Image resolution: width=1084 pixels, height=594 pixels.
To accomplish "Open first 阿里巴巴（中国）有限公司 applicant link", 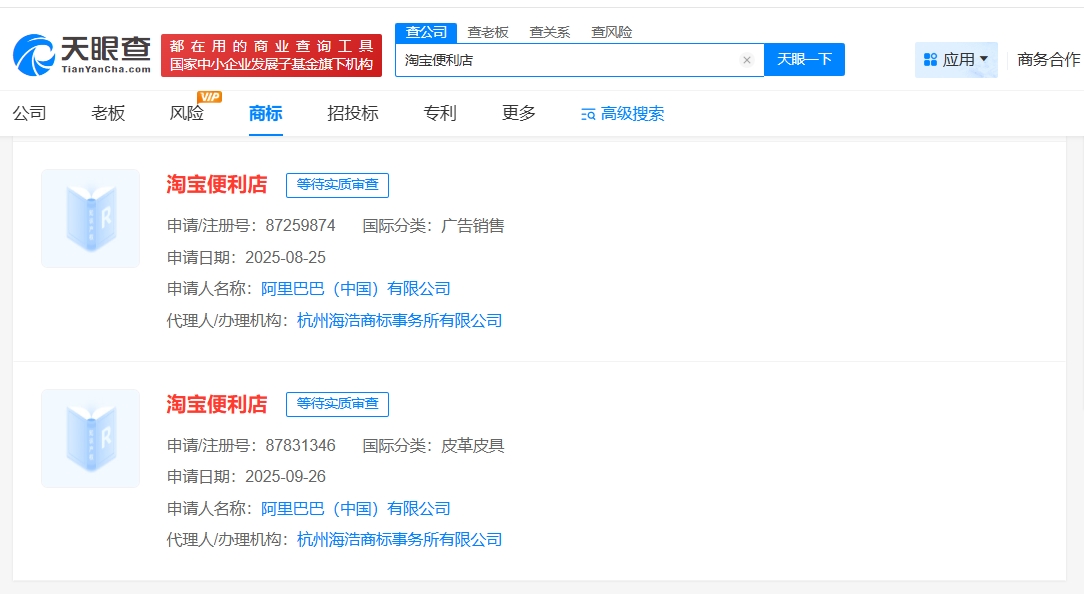I will (x=356, y=289).
